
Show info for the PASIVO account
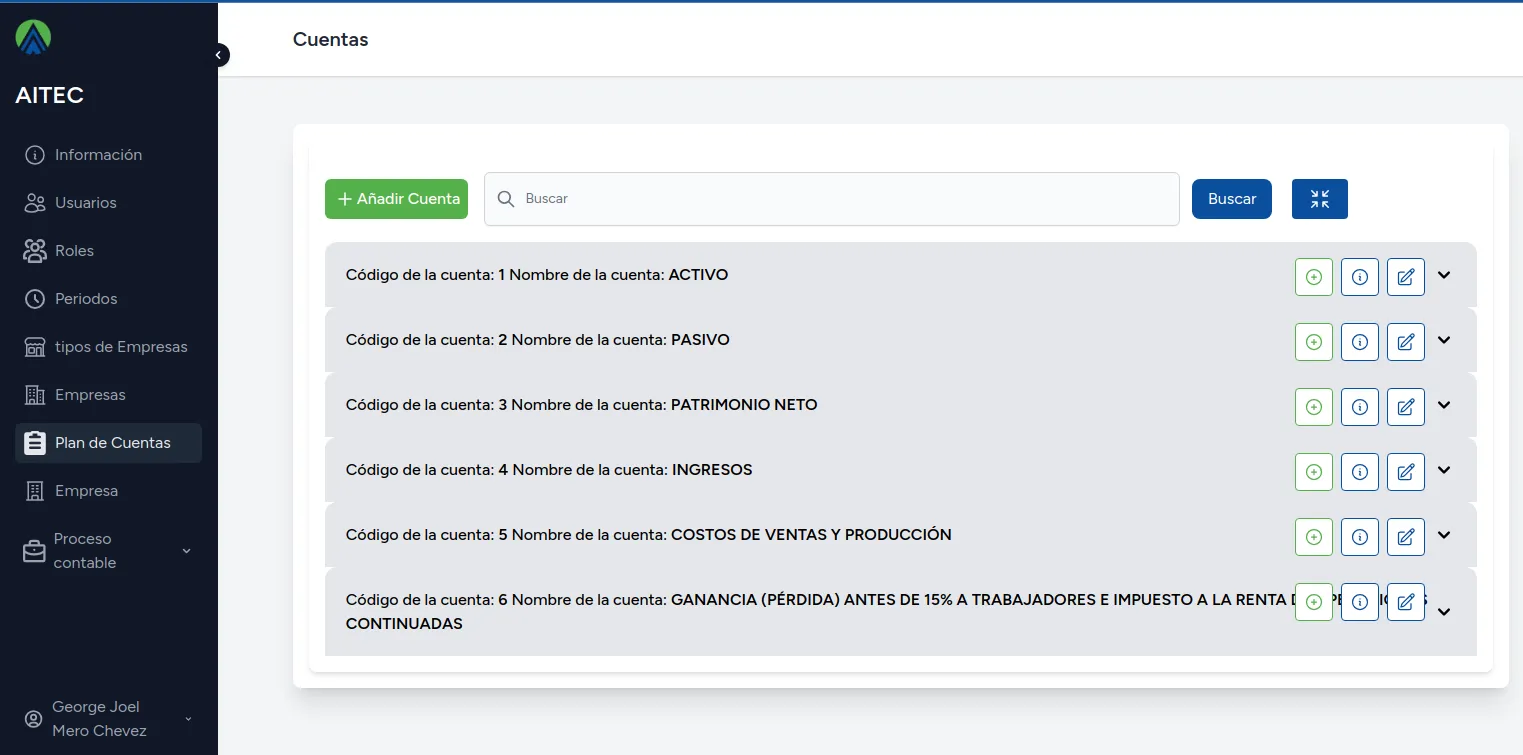(x=1360, y=342)
